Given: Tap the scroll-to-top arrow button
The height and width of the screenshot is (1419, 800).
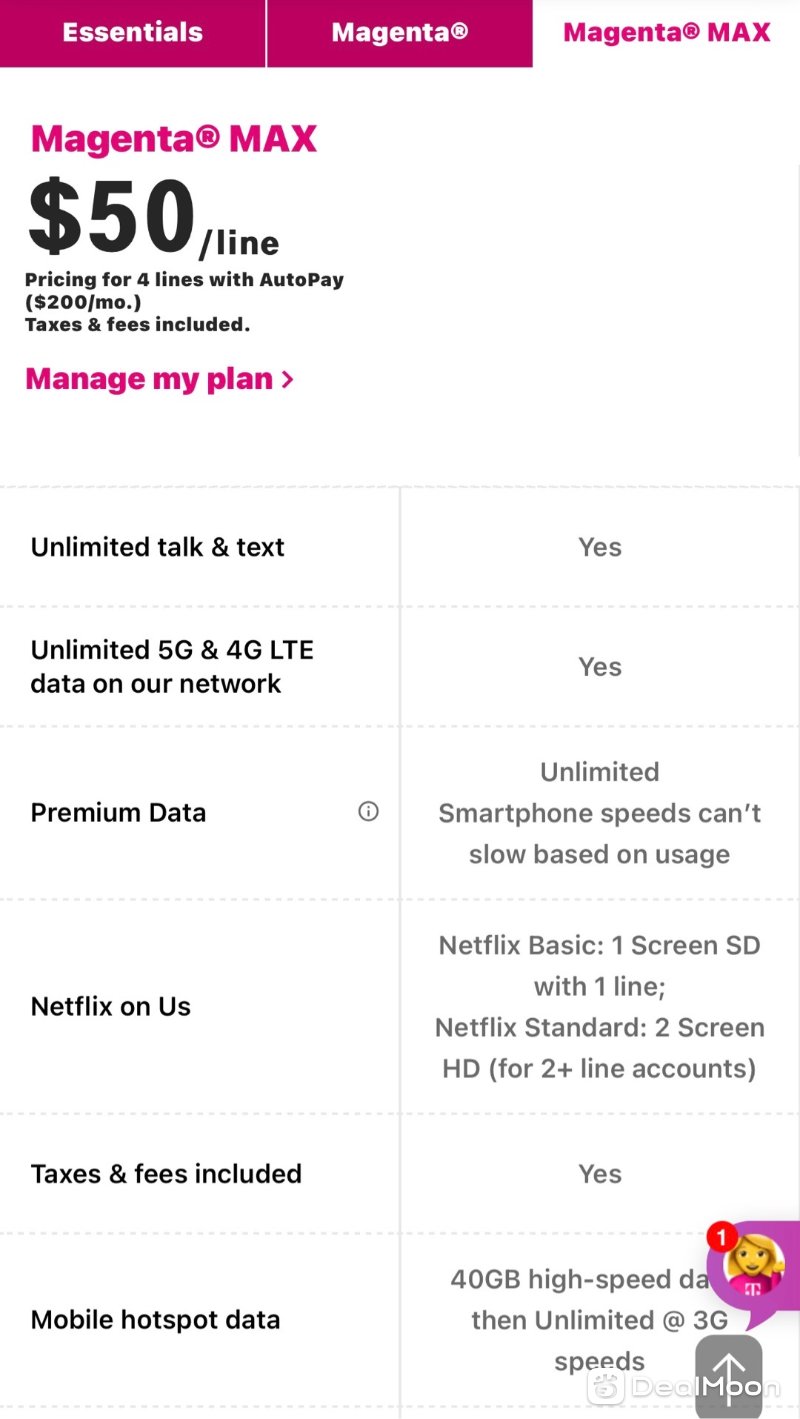Looking at the screenshot, I should [728, 1376].
